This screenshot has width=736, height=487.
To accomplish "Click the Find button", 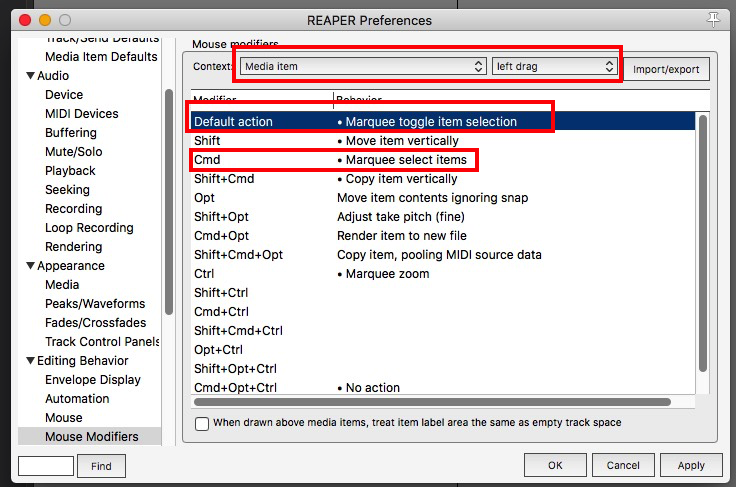I will click(101, 466).
